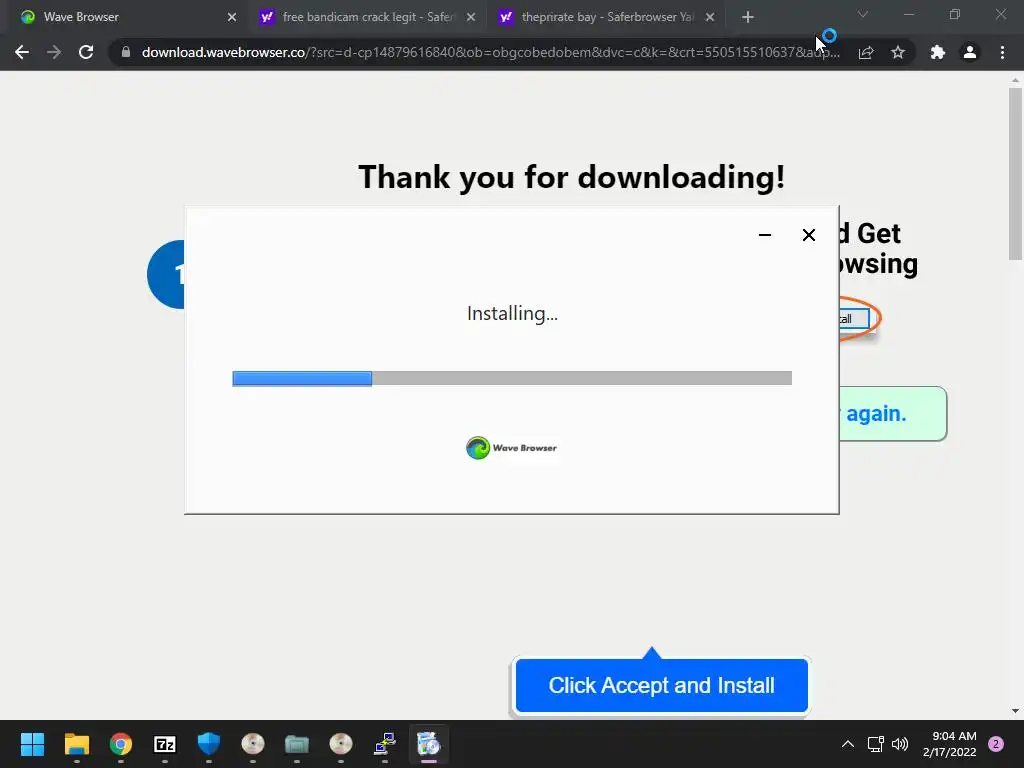Image resolution: width=1024 pixels, height=768 pixels.
Task: Open the second disc icon on taskbar
Action: (x=341, y=744)
